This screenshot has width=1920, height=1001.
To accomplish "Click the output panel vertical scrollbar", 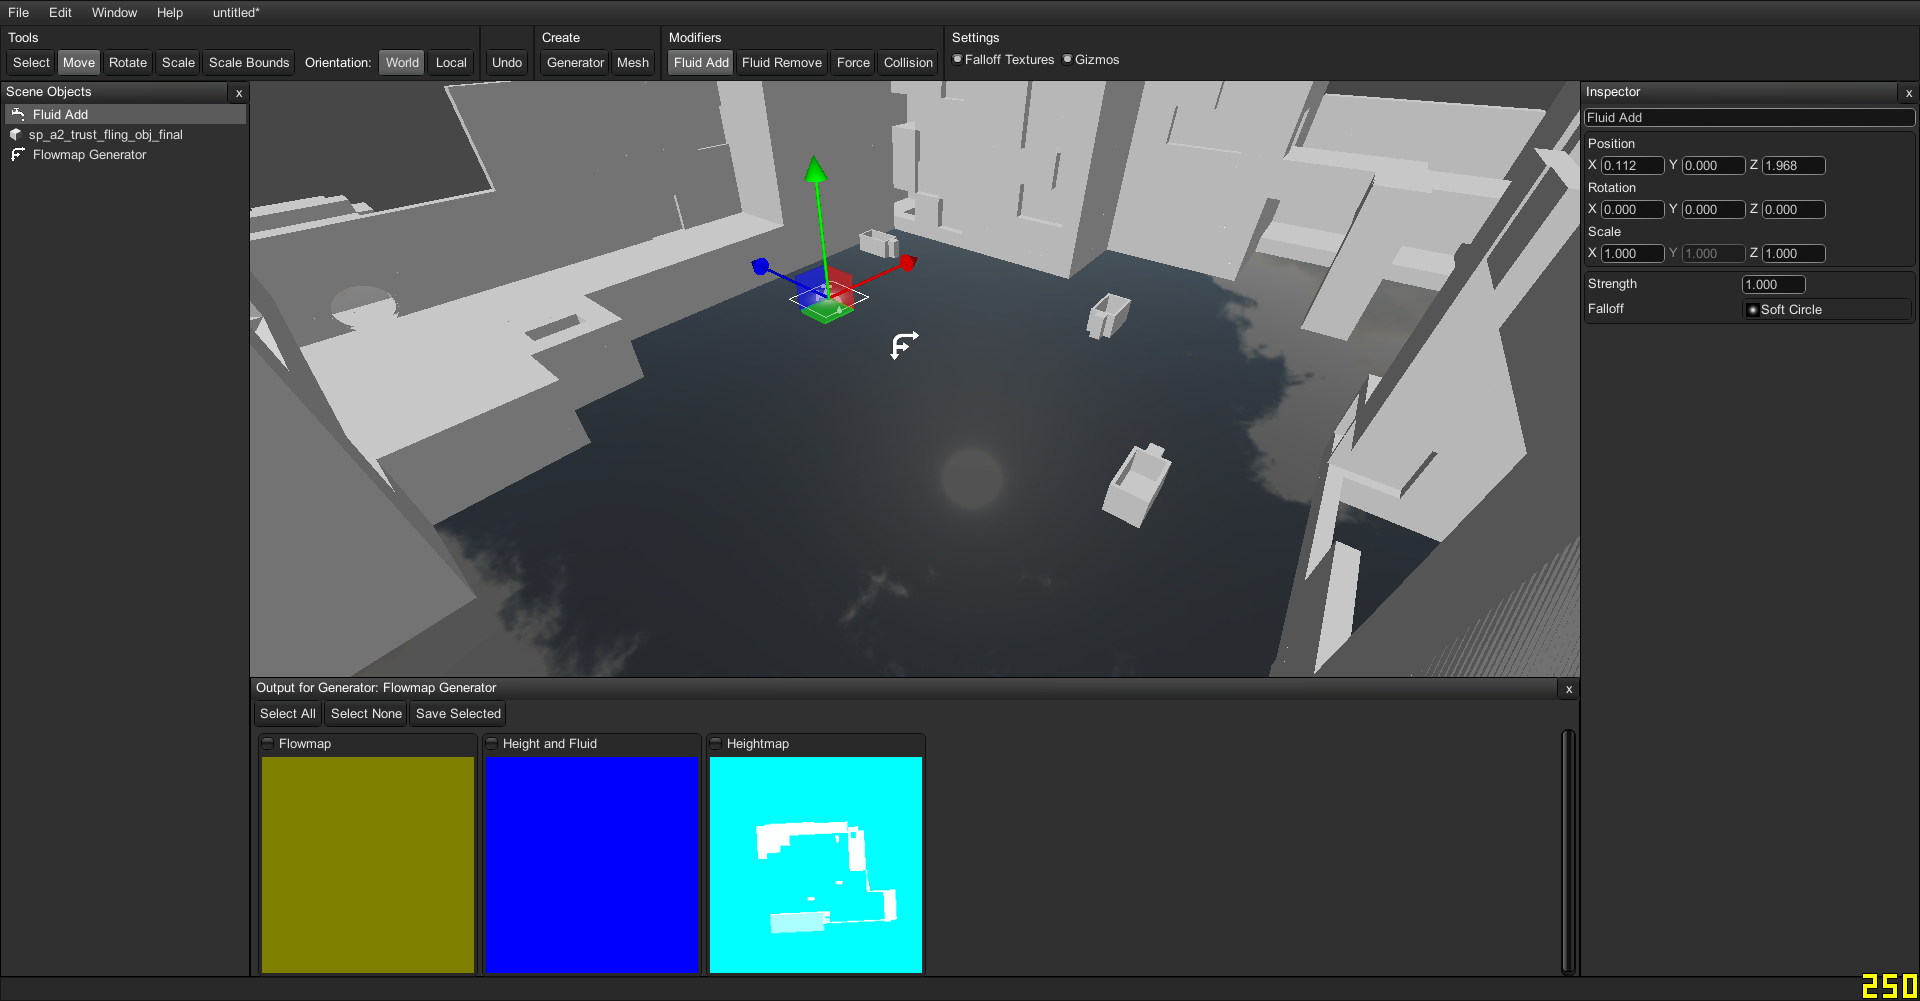I will tap(1568, 852).
